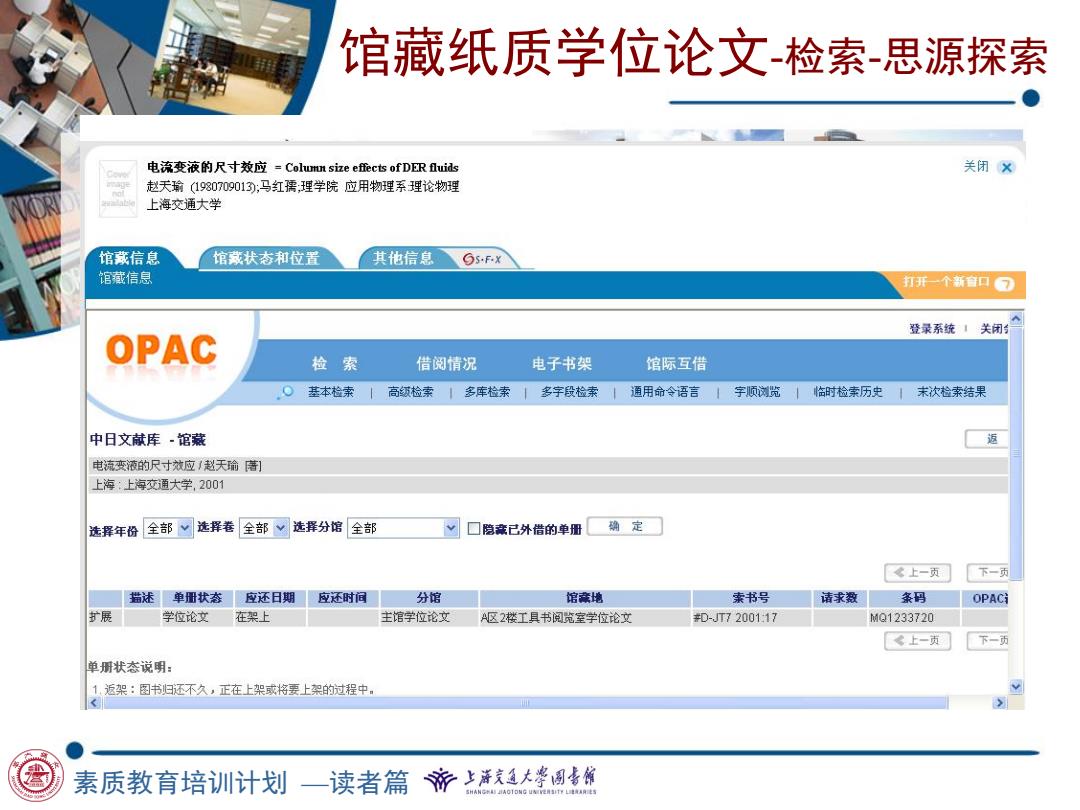Click the 返回 button beside 中日文献库
1080x810 pixels.
click(x=987, y=439)
